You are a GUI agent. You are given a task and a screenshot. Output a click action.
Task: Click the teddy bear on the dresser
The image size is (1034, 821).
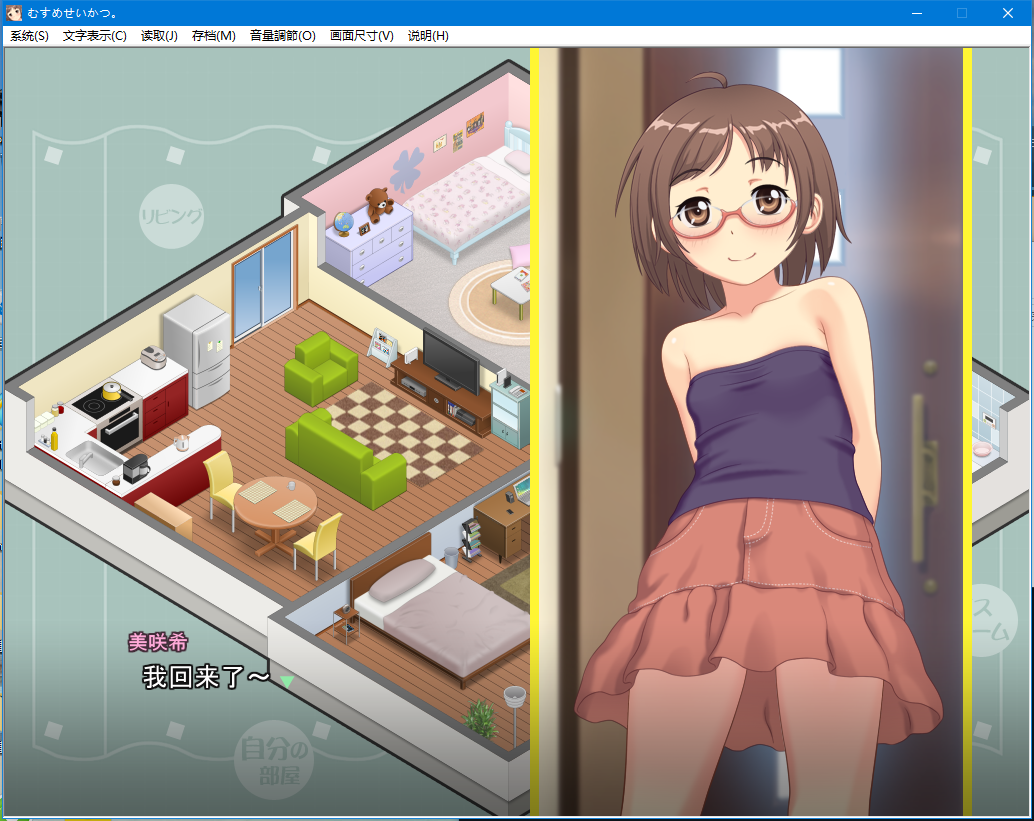coord(379,204)
